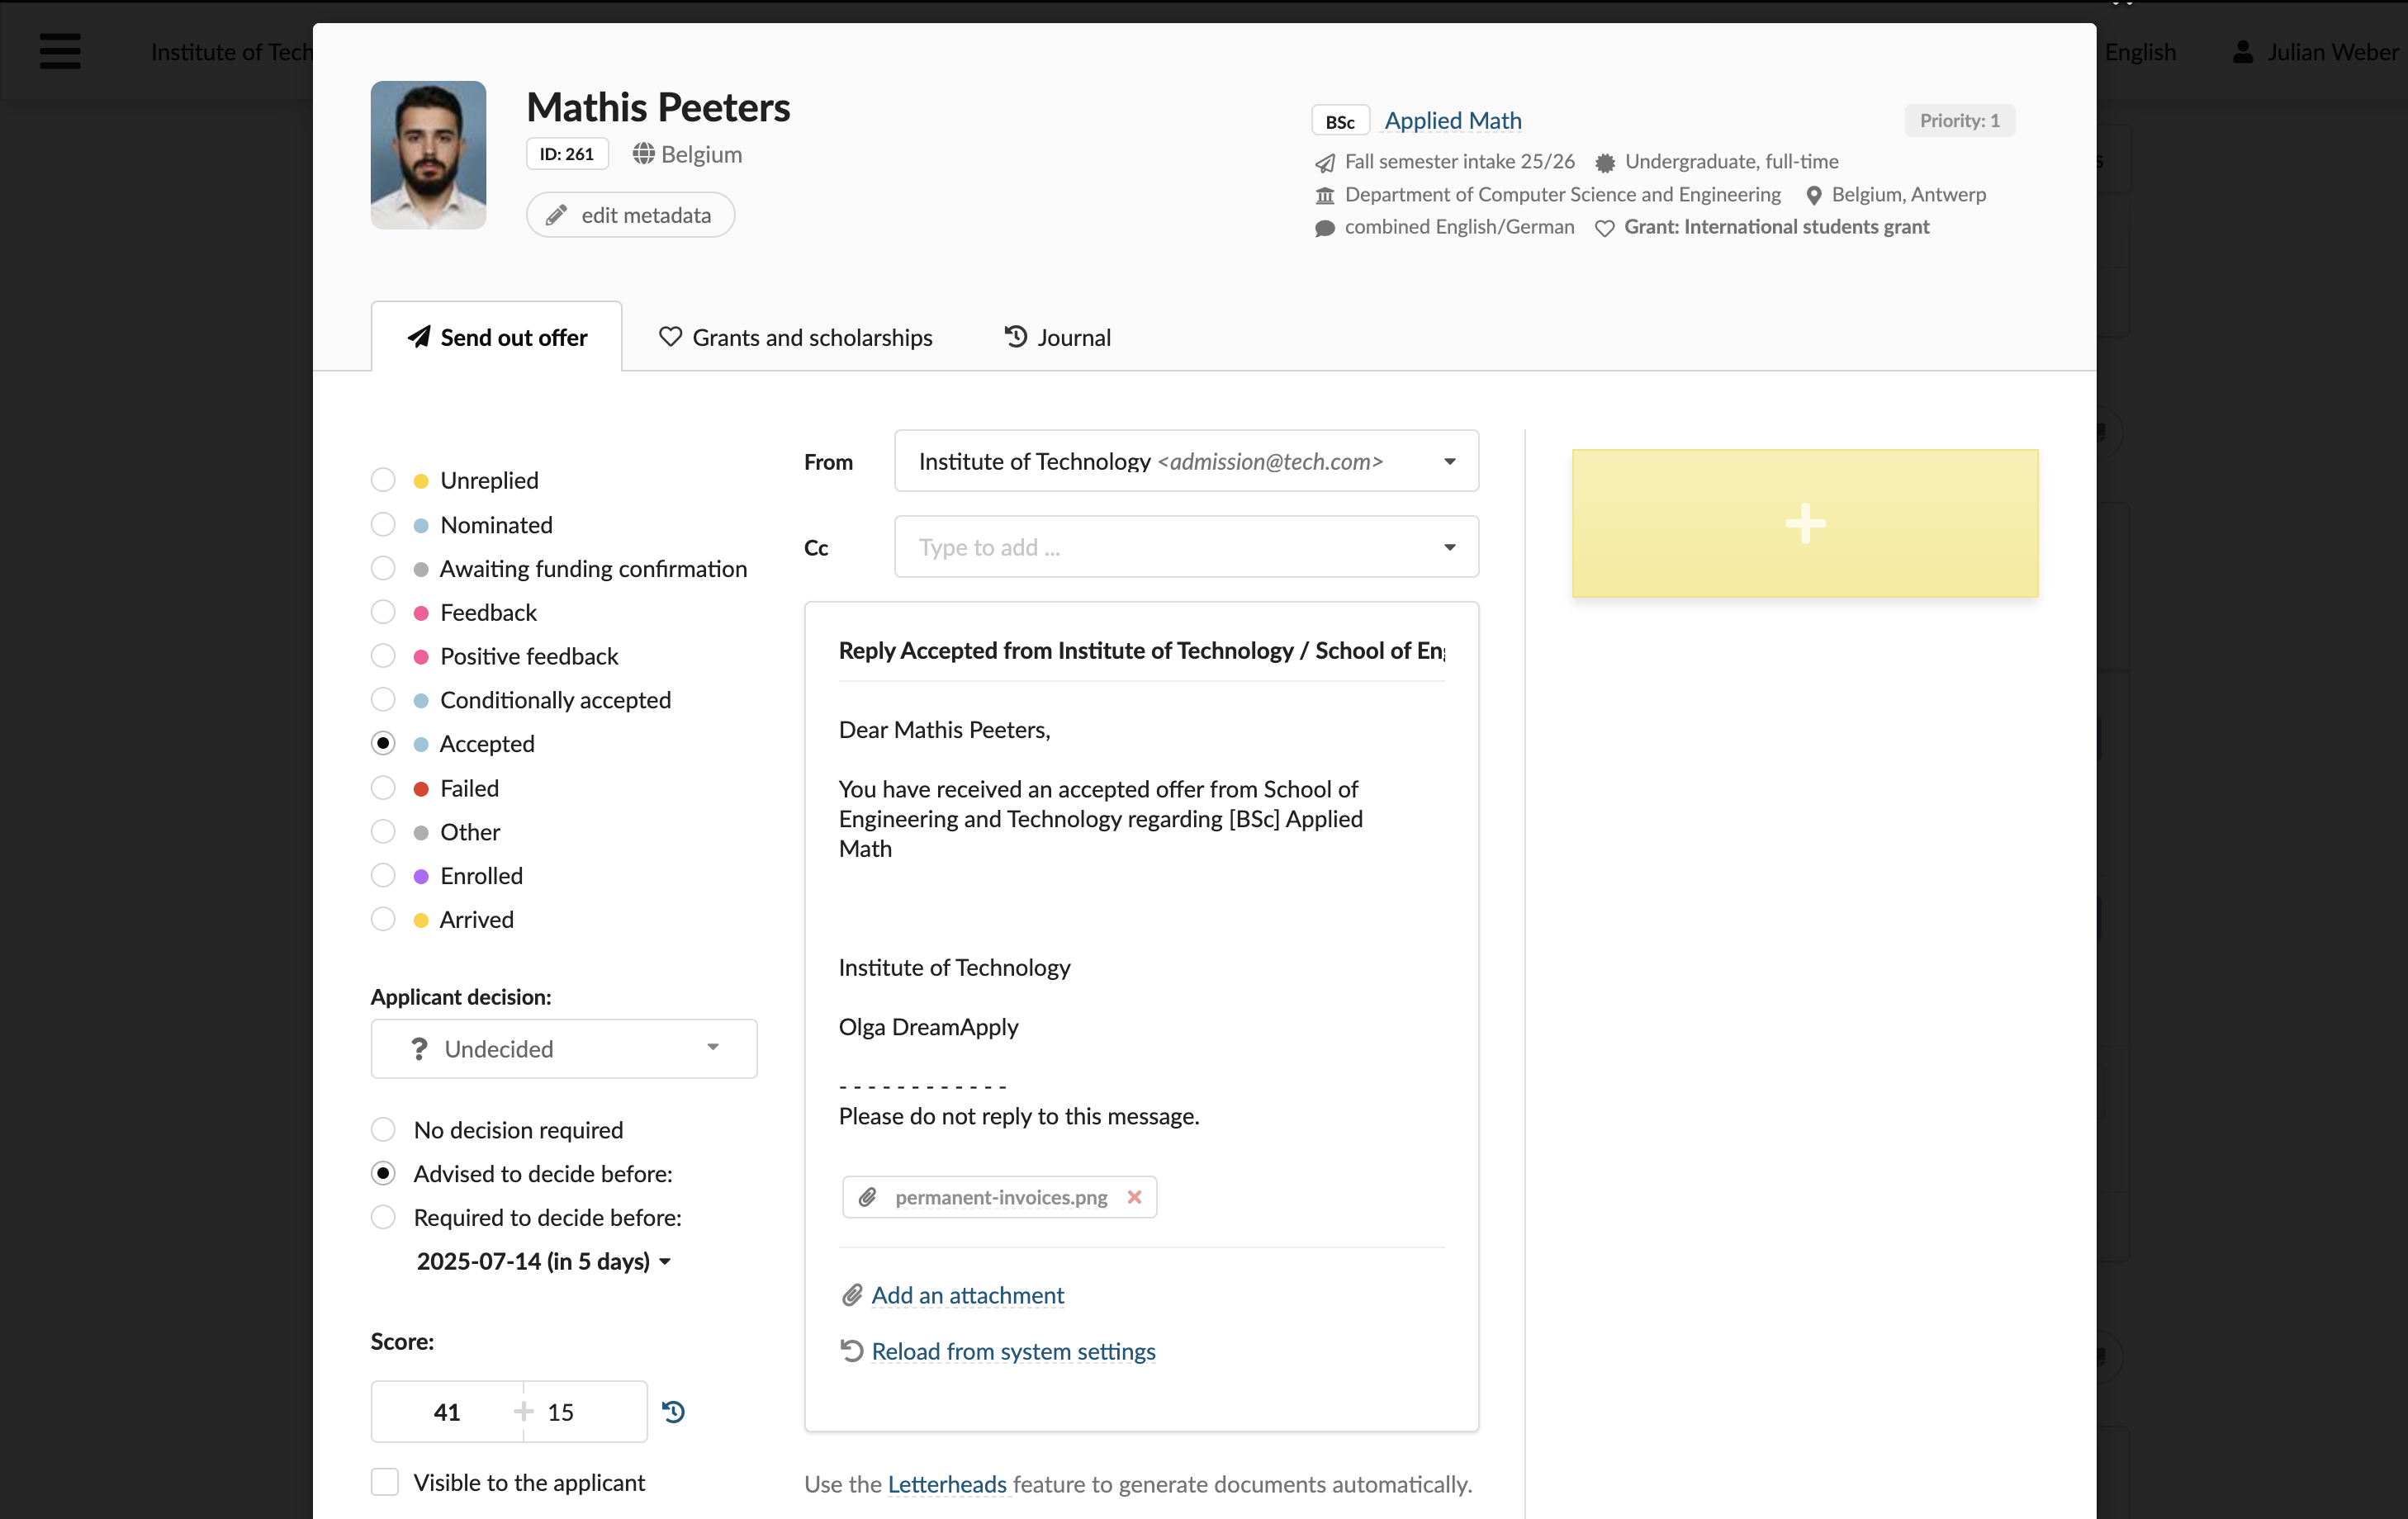
Task: Open the Applicant decision Undecided dropdown
Action: [564, 1048]
